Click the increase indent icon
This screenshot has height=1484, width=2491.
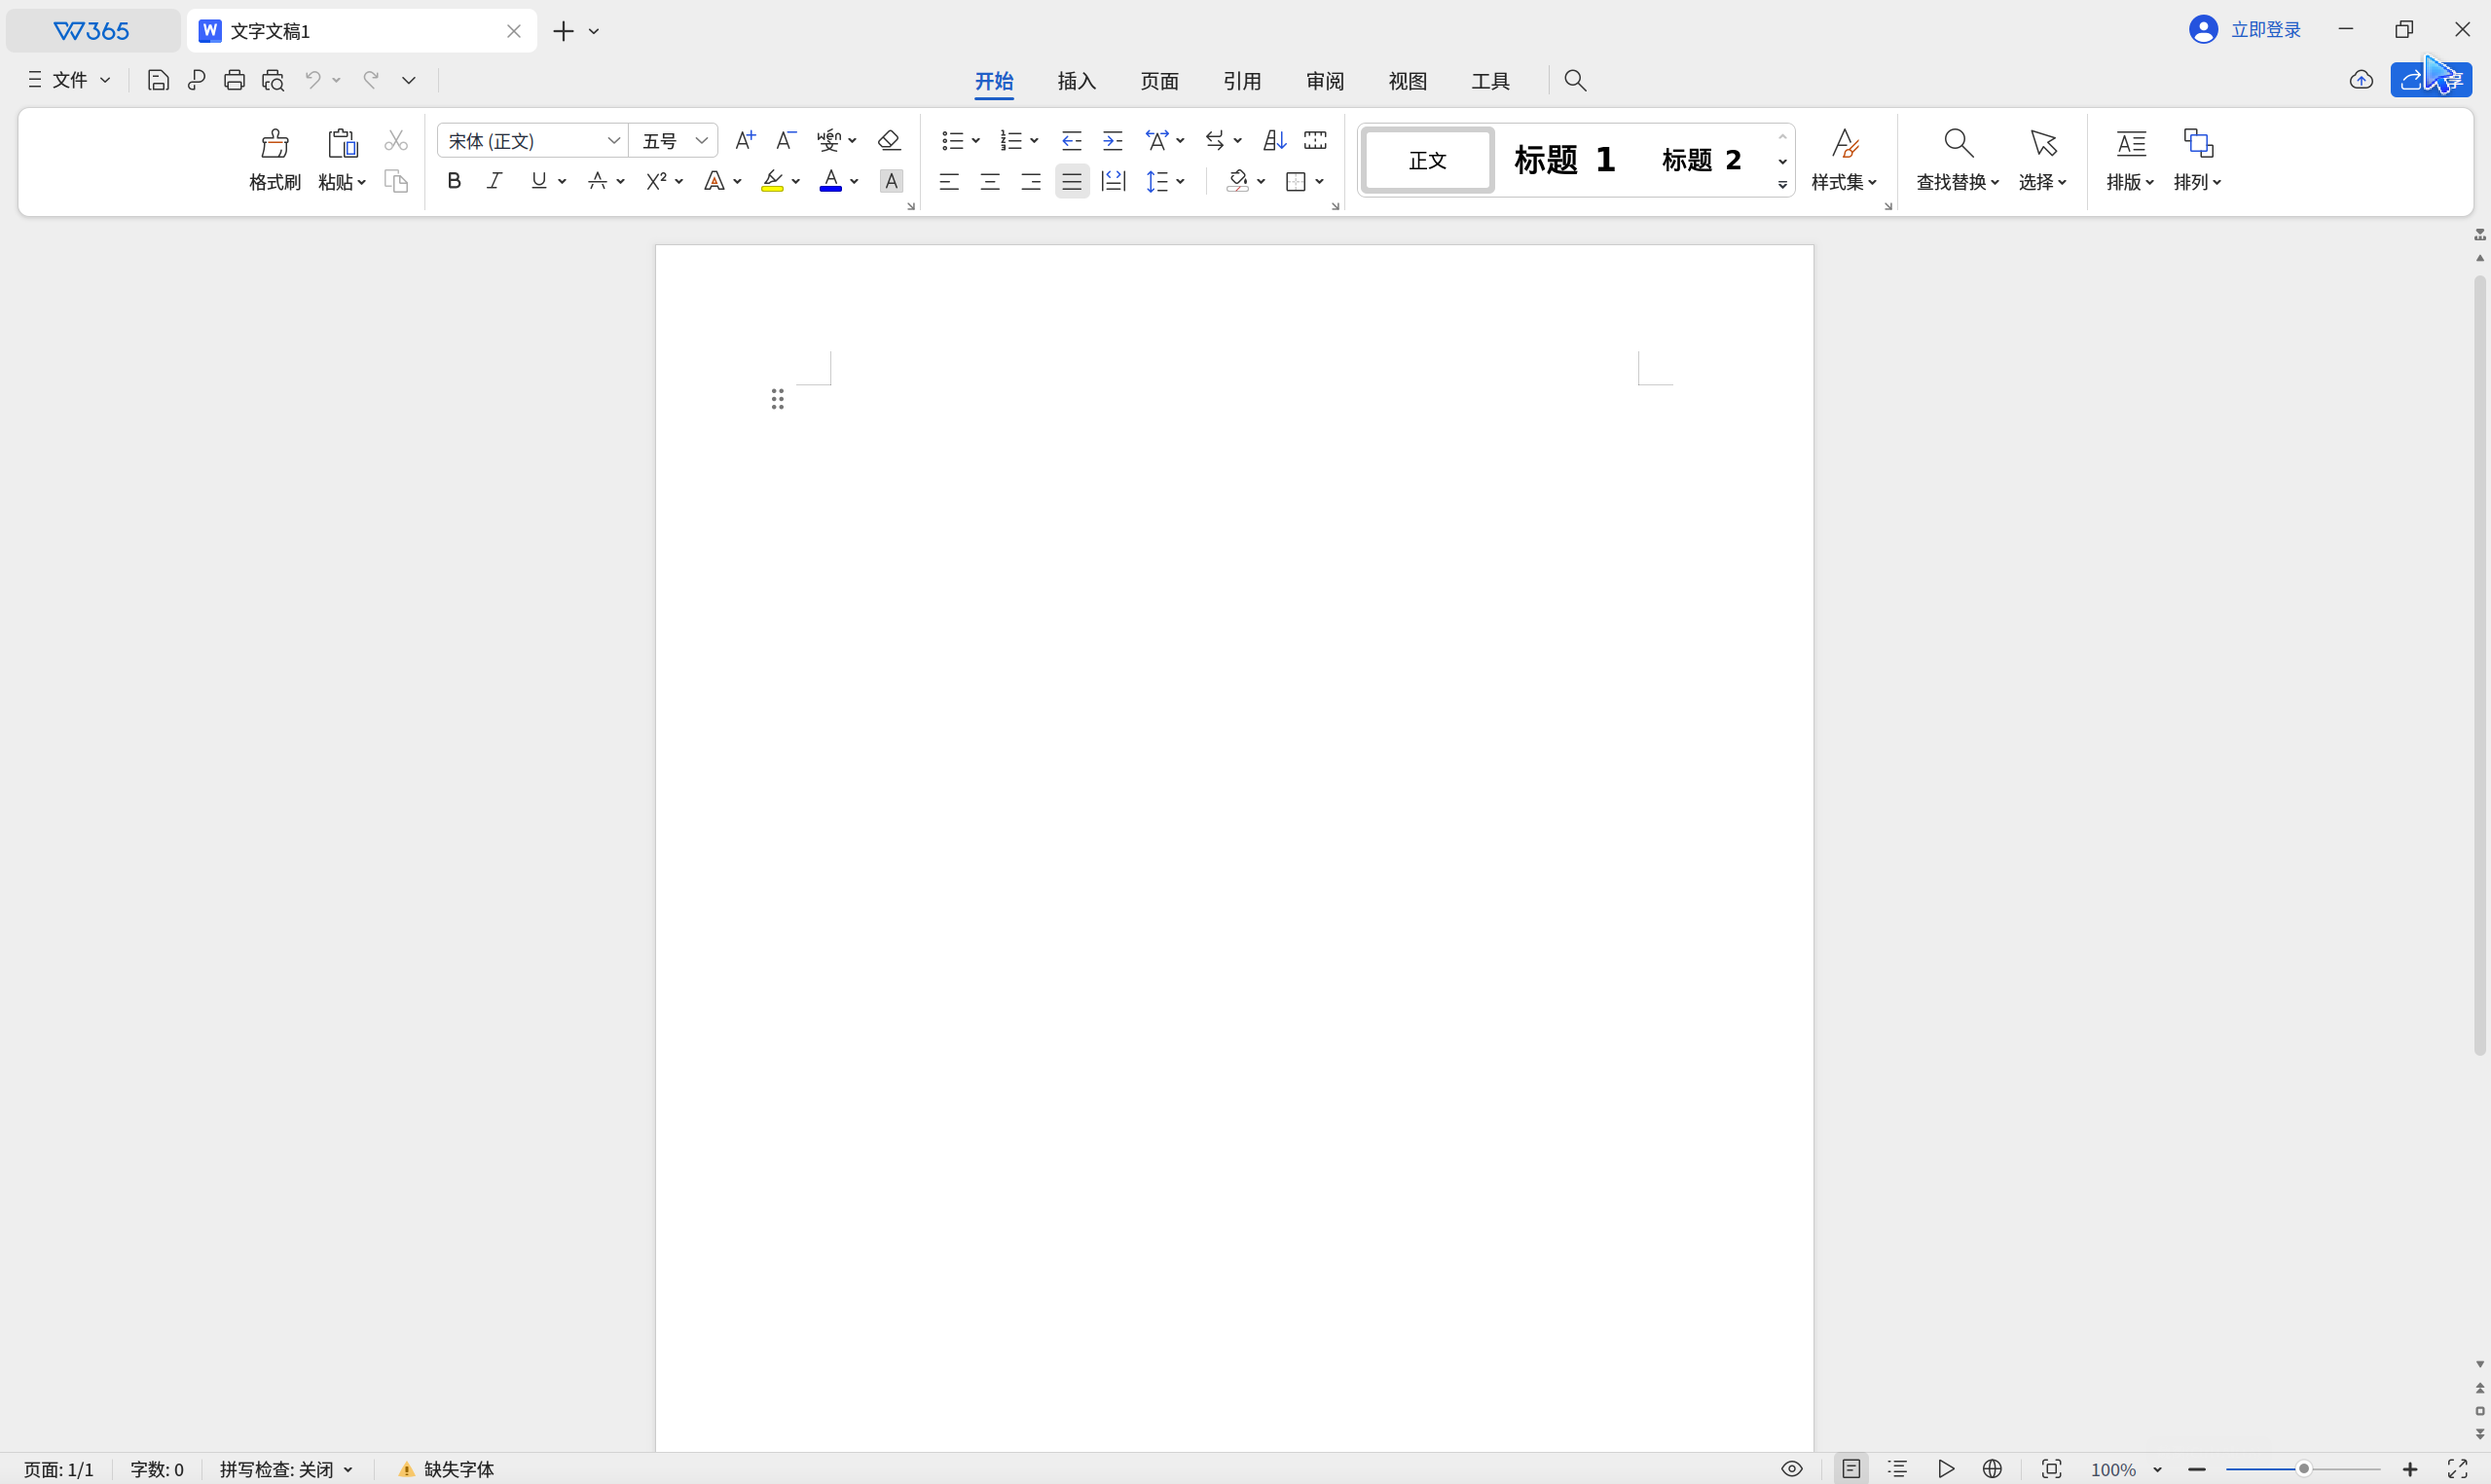coord(1112,140)
